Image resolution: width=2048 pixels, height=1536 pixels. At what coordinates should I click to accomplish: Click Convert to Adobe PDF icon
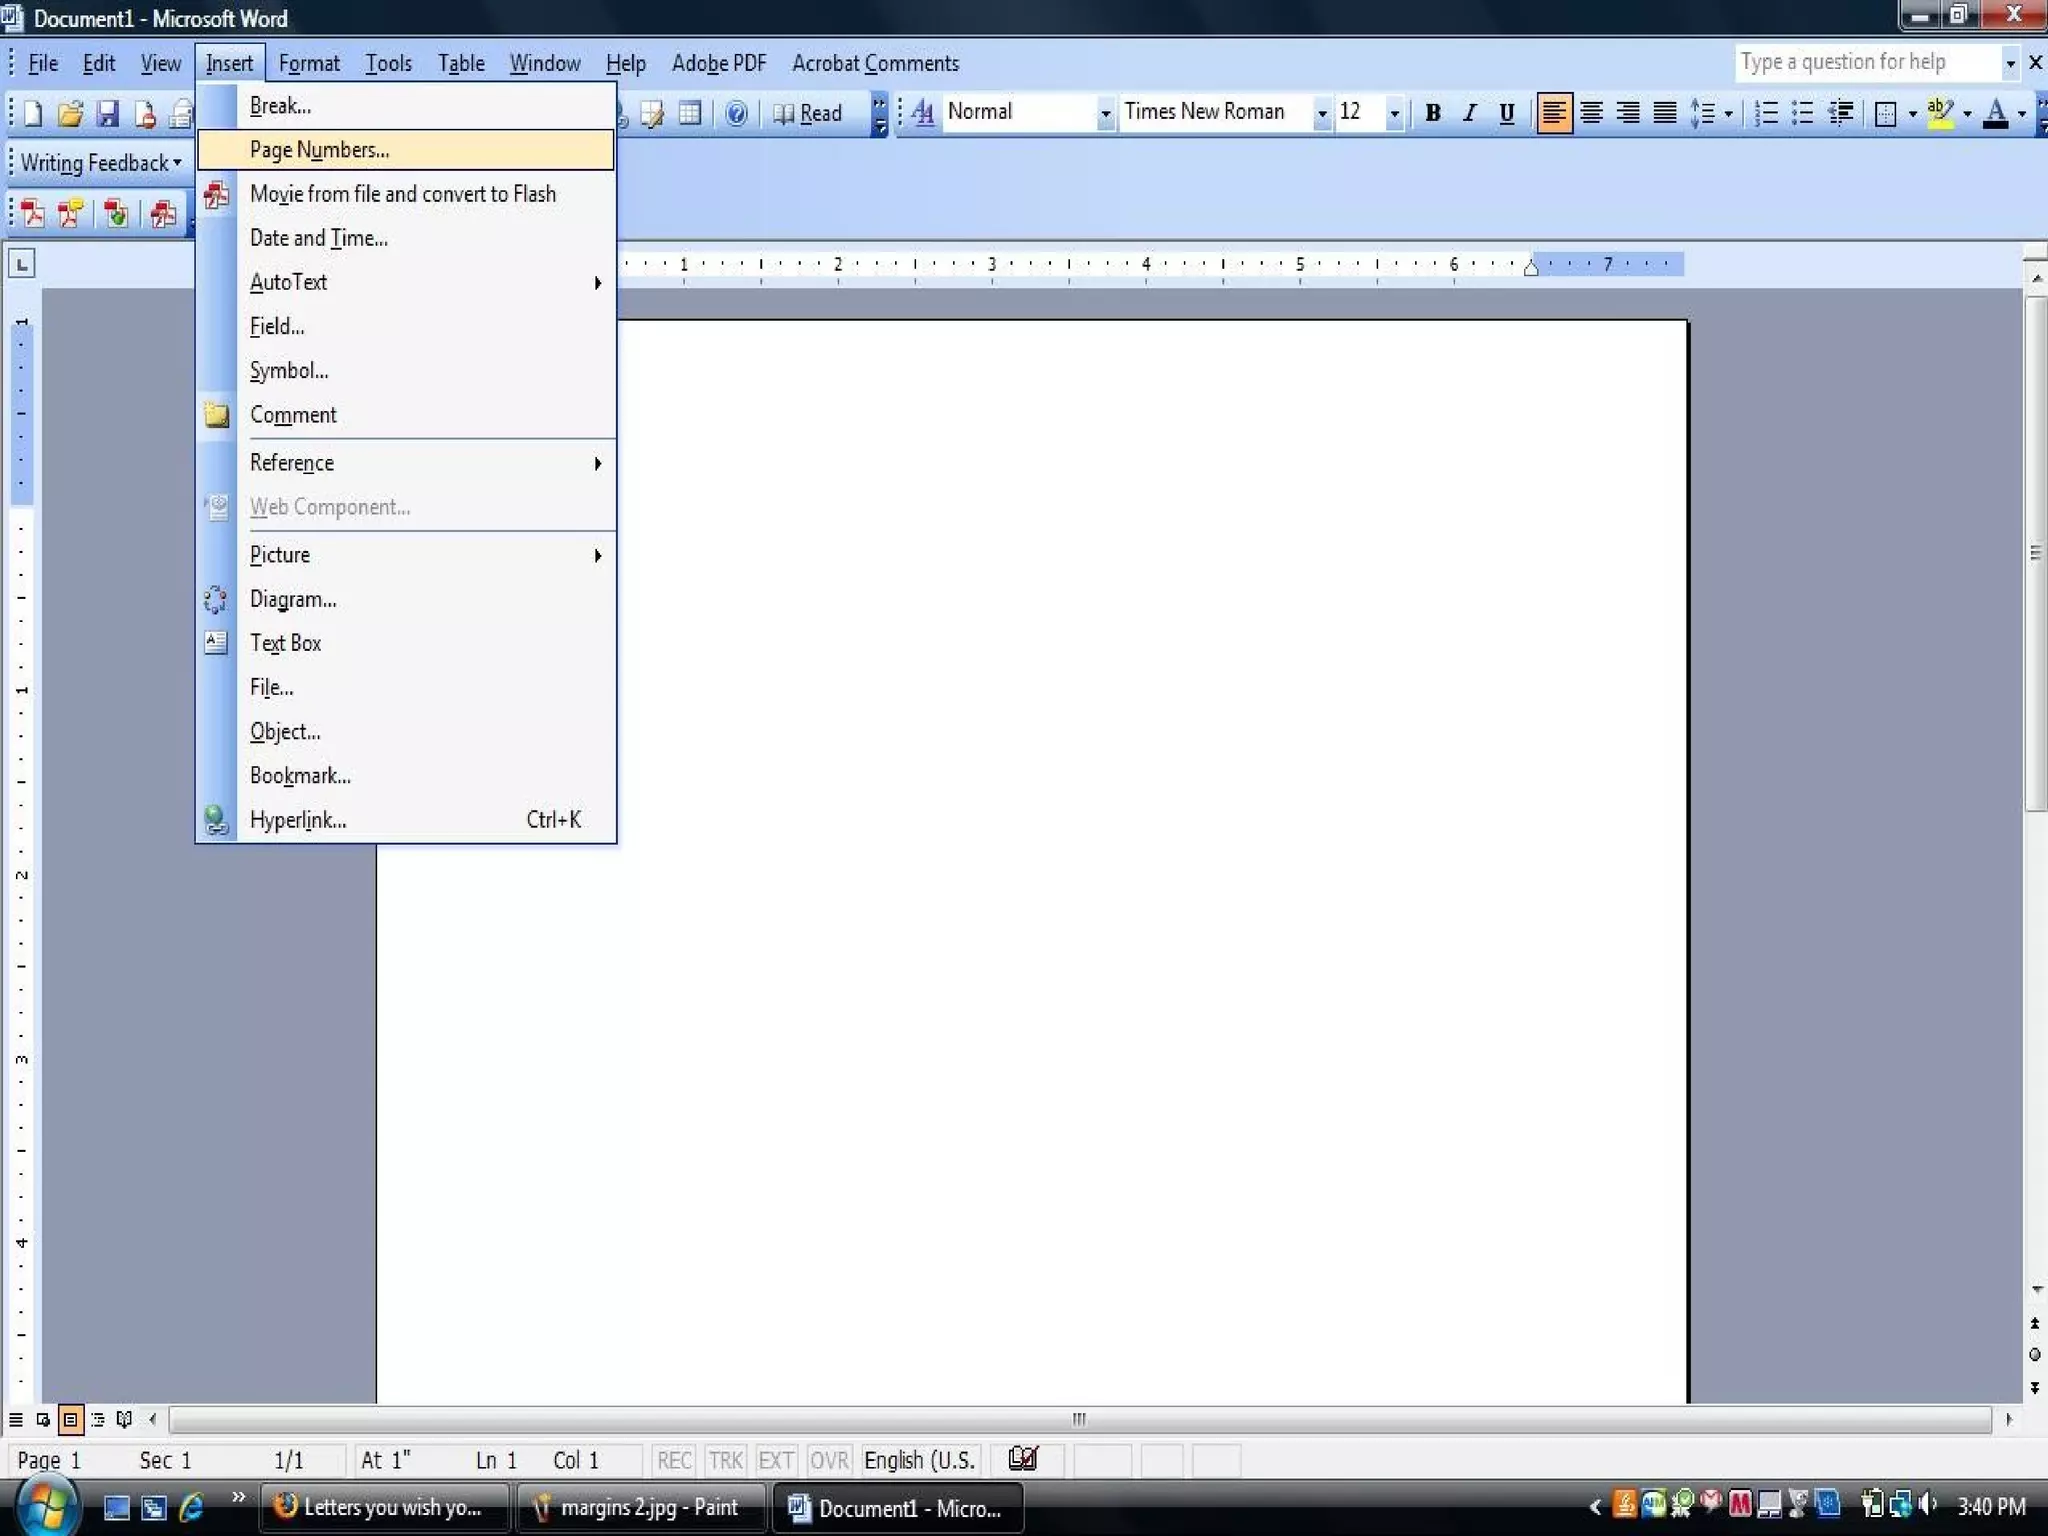pos(33,213)
